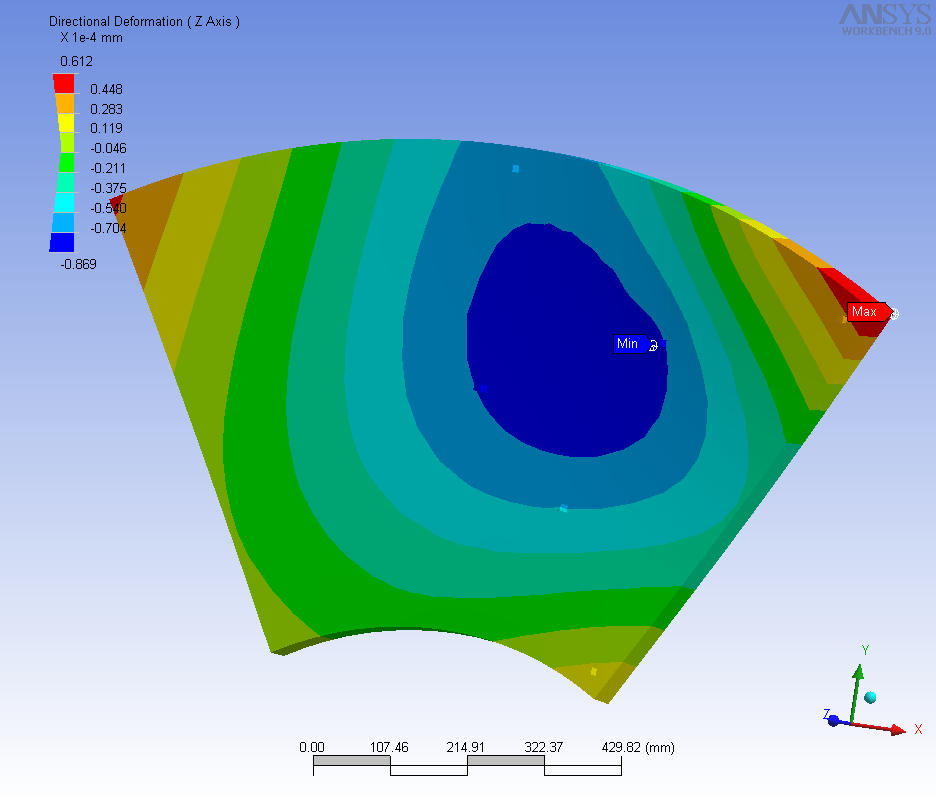Click the blue probe marker left of blue region
Screen dimensions: 936x800
point(483,389)
